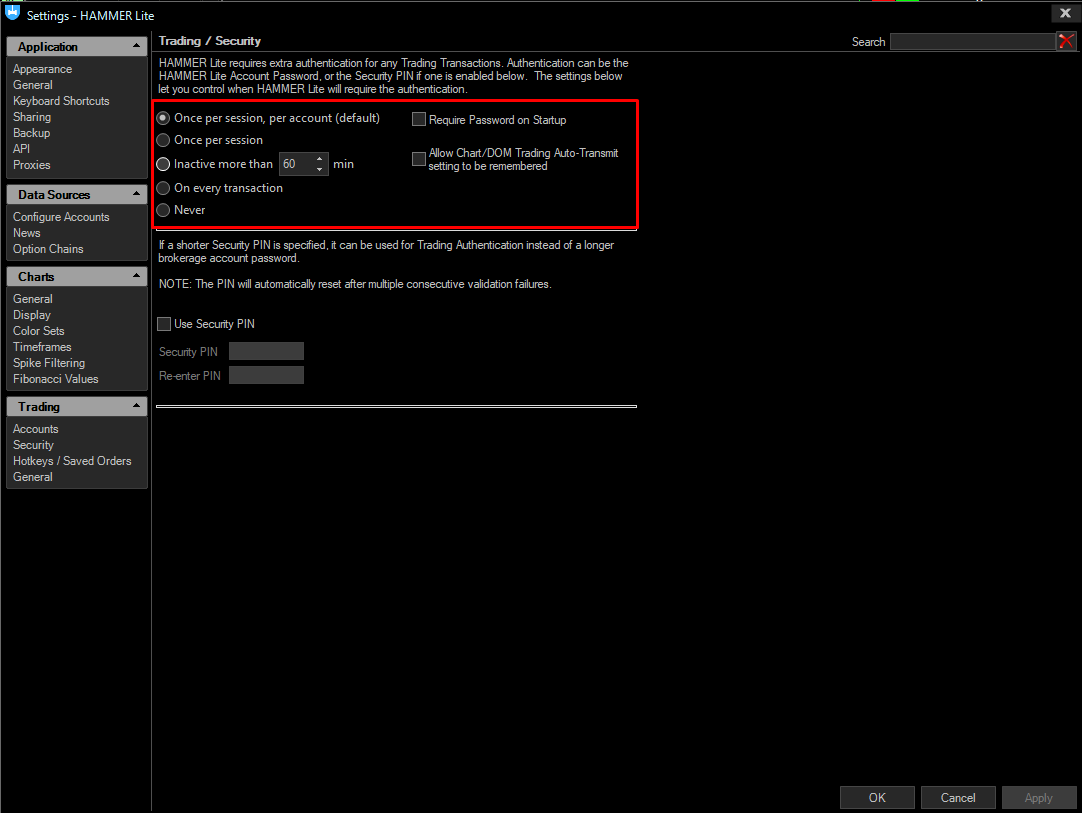The image size is (1082, 813).
Task: Click the Apply button
Action: [1039, 797]
